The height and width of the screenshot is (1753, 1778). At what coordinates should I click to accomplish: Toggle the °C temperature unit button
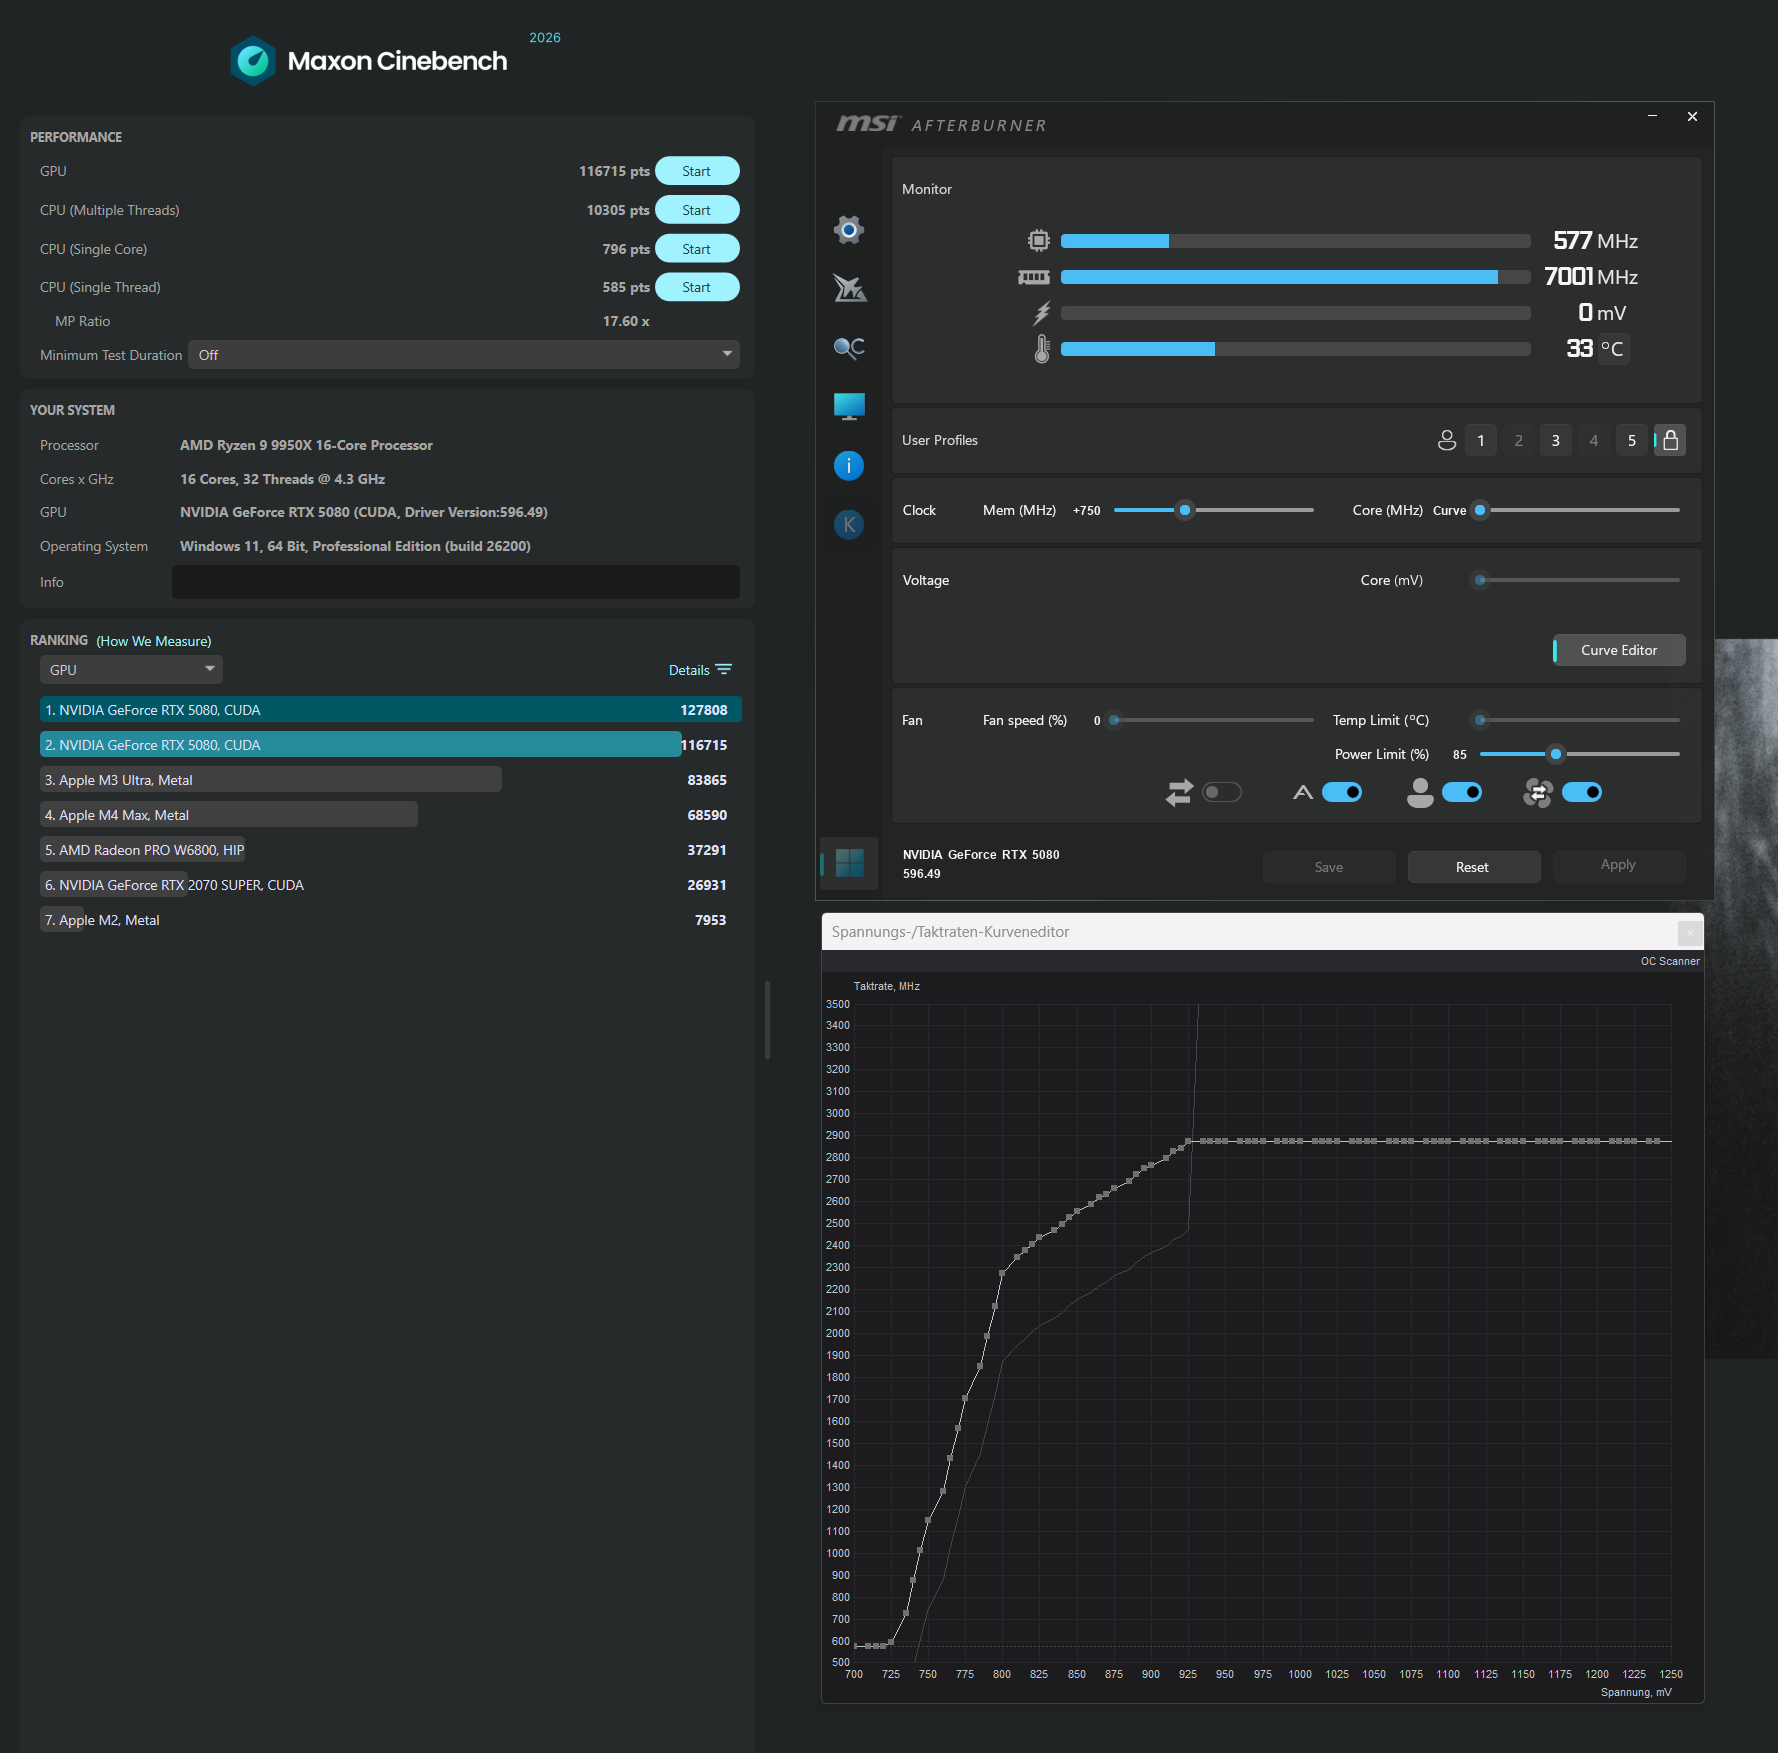[1612, 349]
